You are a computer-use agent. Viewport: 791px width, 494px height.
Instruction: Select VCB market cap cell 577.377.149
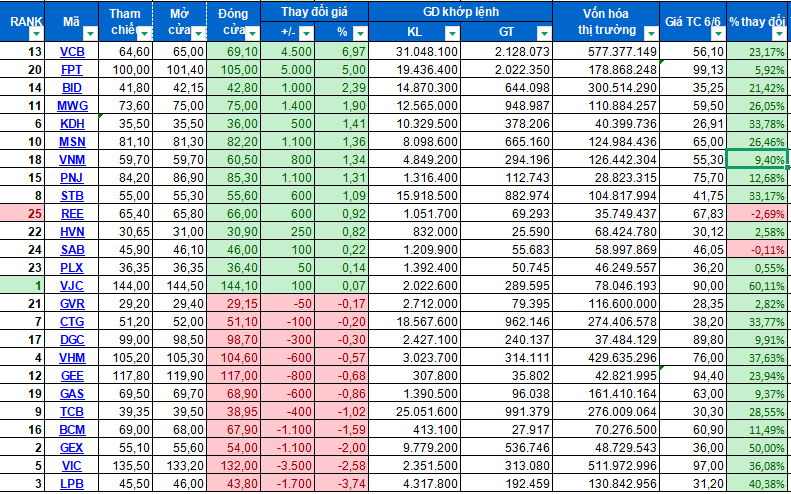[x=606, y=51]
